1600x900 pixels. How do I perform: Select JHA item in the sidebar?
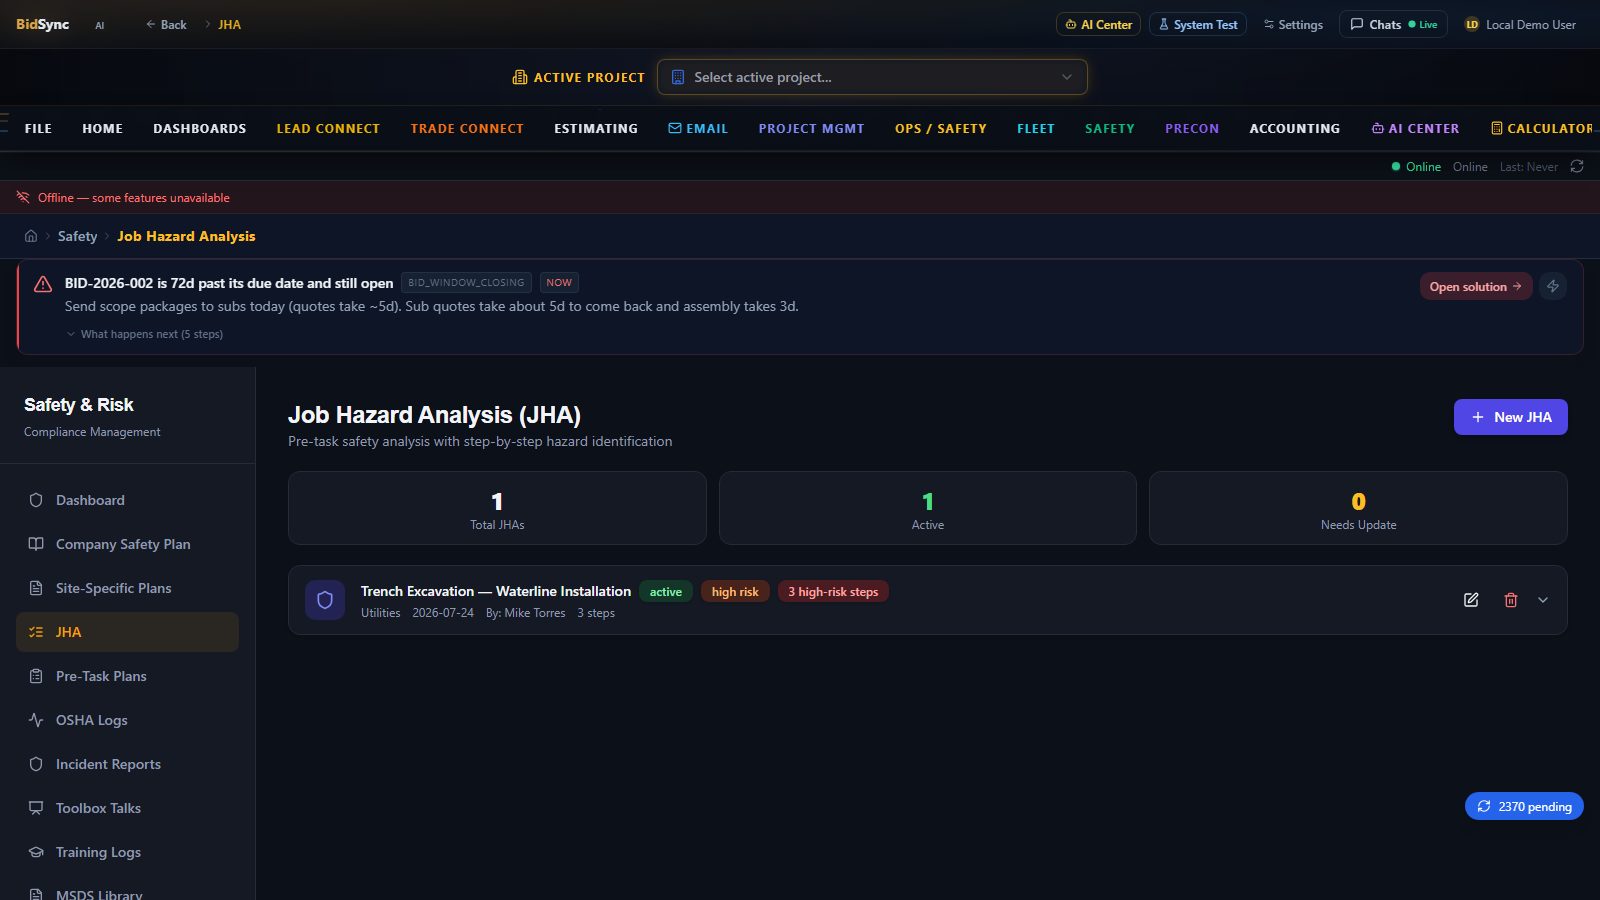click(x=127, y=632)
